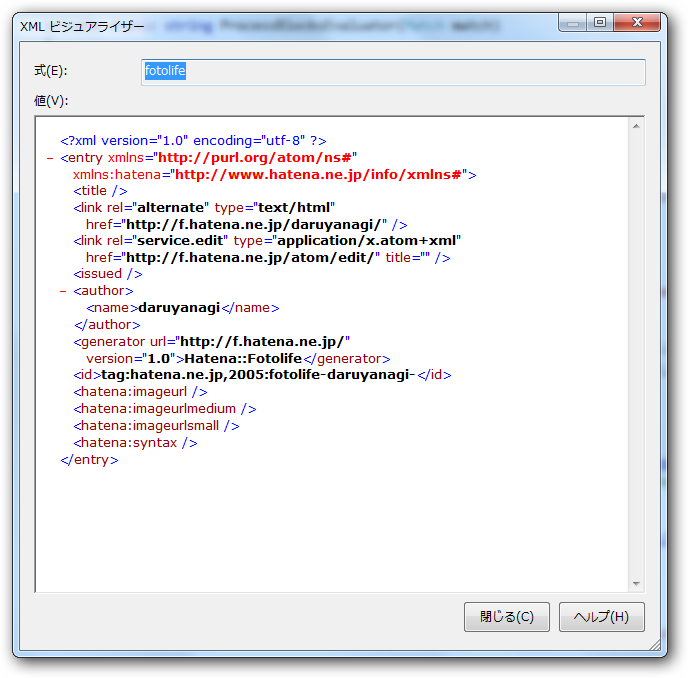The width and height of the screenshot is (688, 678).
Task: Click the xmlns:hatena namespace URL
Action: [318, 175]
